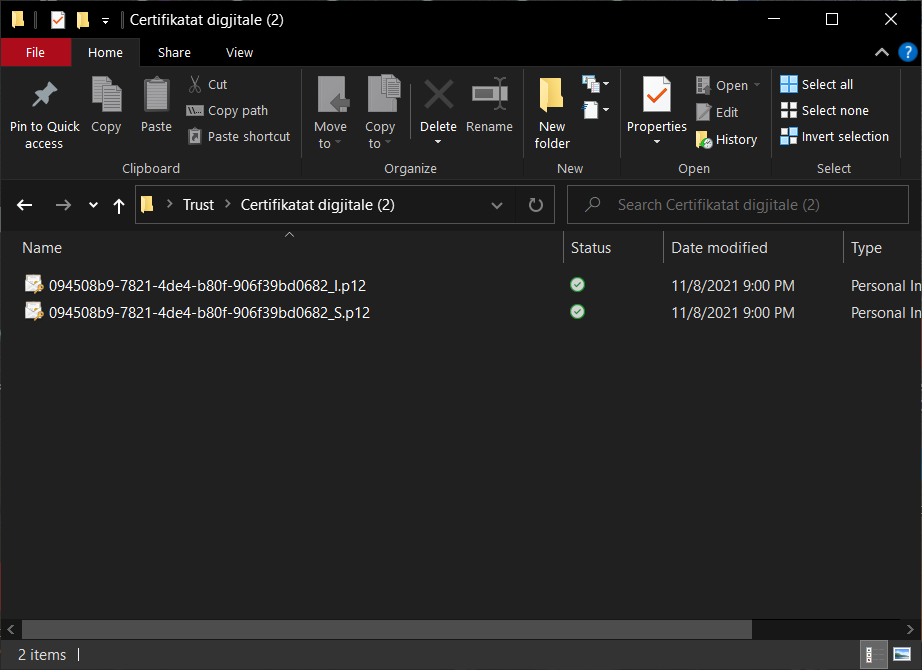This screenshot has width=922, height=670.
Task: Click the Delete X icon
Action: pyautogui.click(x=439, y=94)
